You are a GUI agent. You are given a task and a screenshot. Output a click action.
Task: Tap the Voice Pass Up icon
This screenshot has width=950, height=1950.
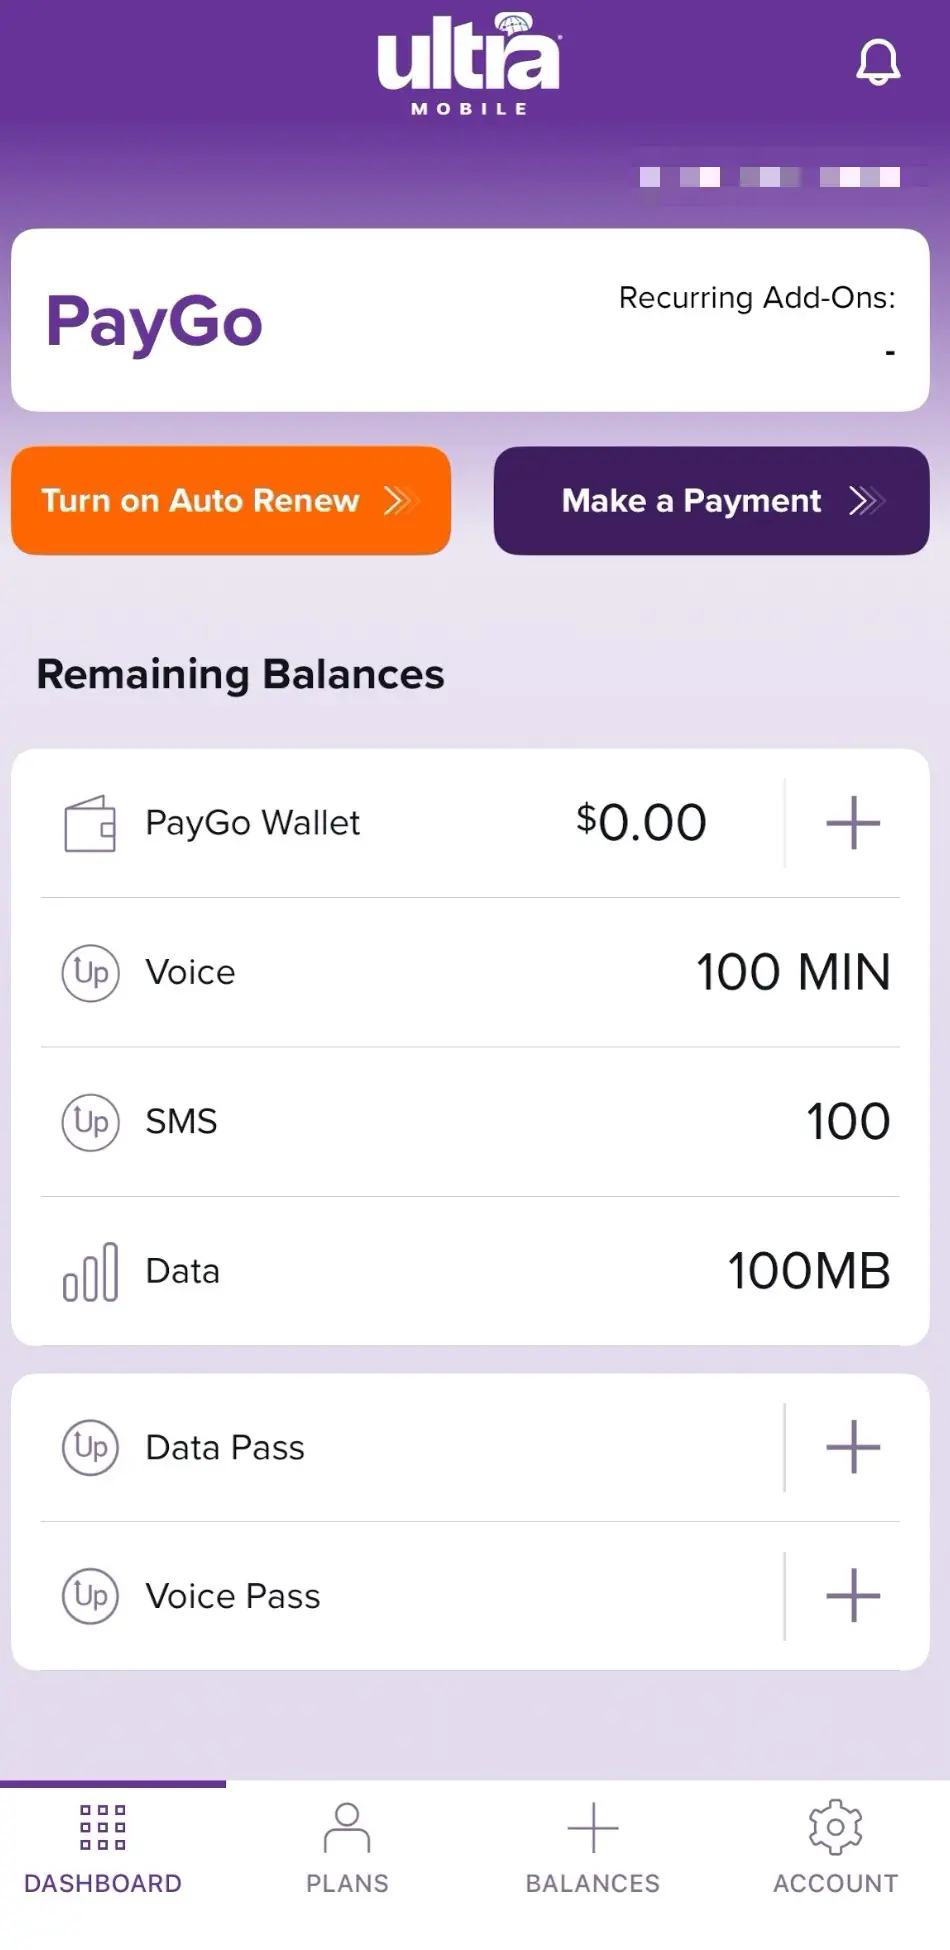tap(90, 1596)
